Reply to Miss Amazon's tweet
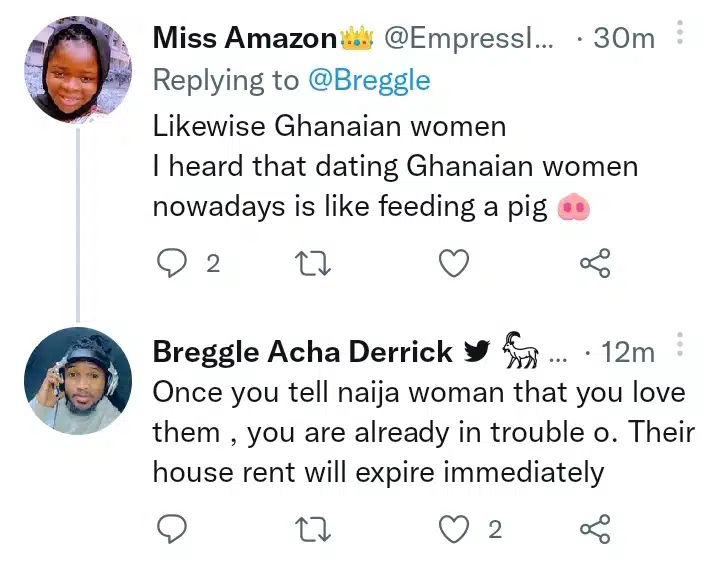 [173, 264]
